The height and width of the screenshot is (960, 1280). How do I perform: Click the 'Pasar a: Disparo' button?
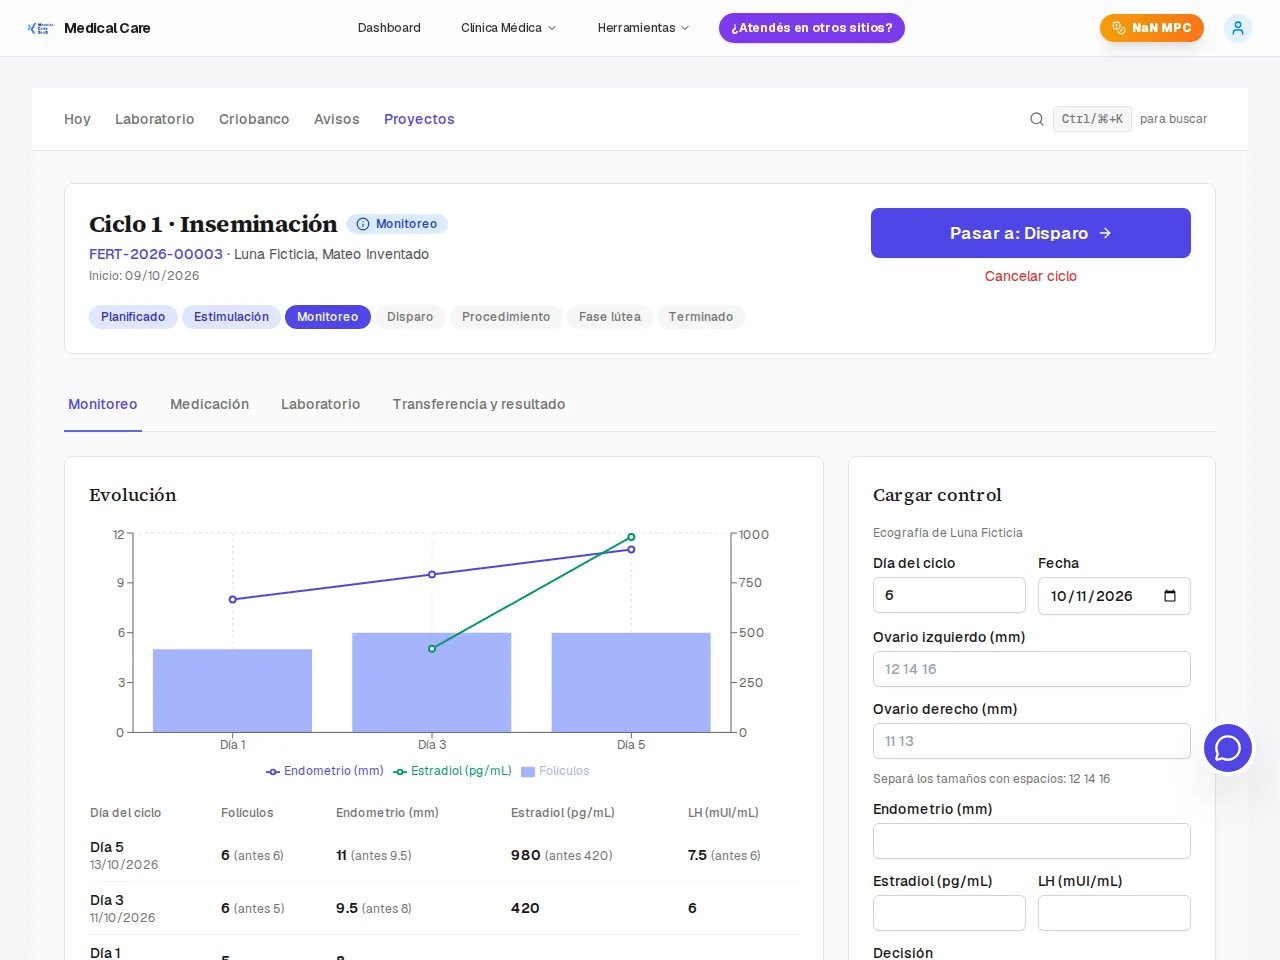tap(1031, 233)
